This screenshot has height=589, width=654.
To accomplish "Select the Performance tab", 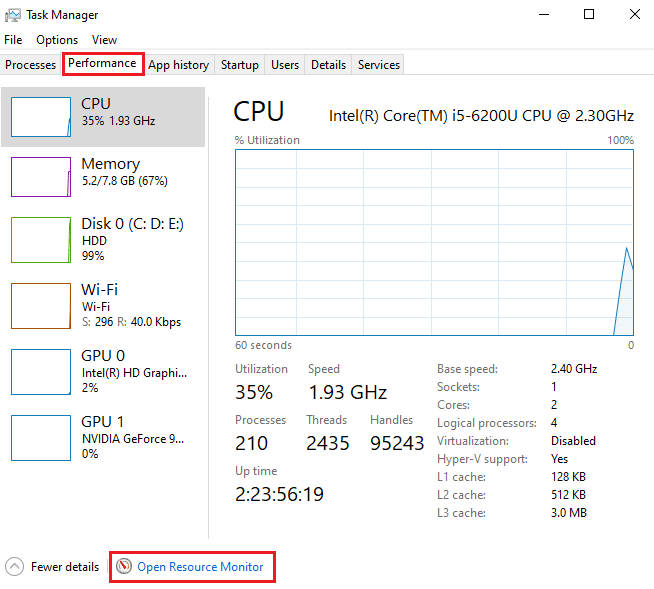I will click(x=102, y=63).
